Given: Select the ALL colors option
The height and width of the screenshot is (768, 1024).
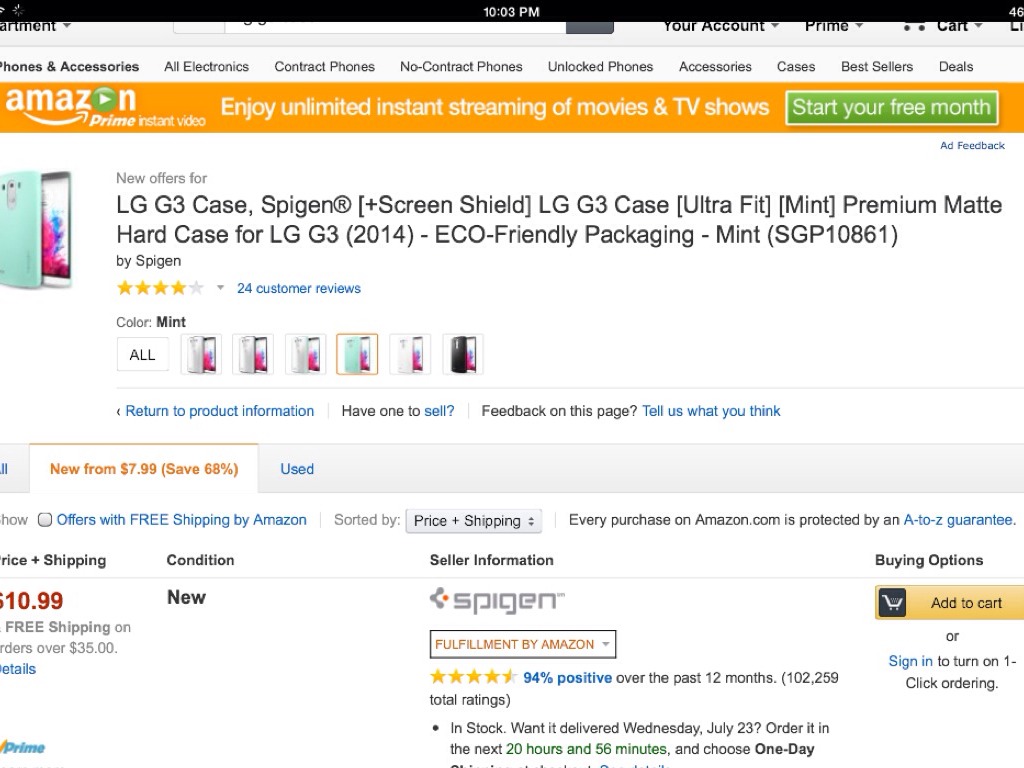Looking at the screenshot, I should 142,355.
